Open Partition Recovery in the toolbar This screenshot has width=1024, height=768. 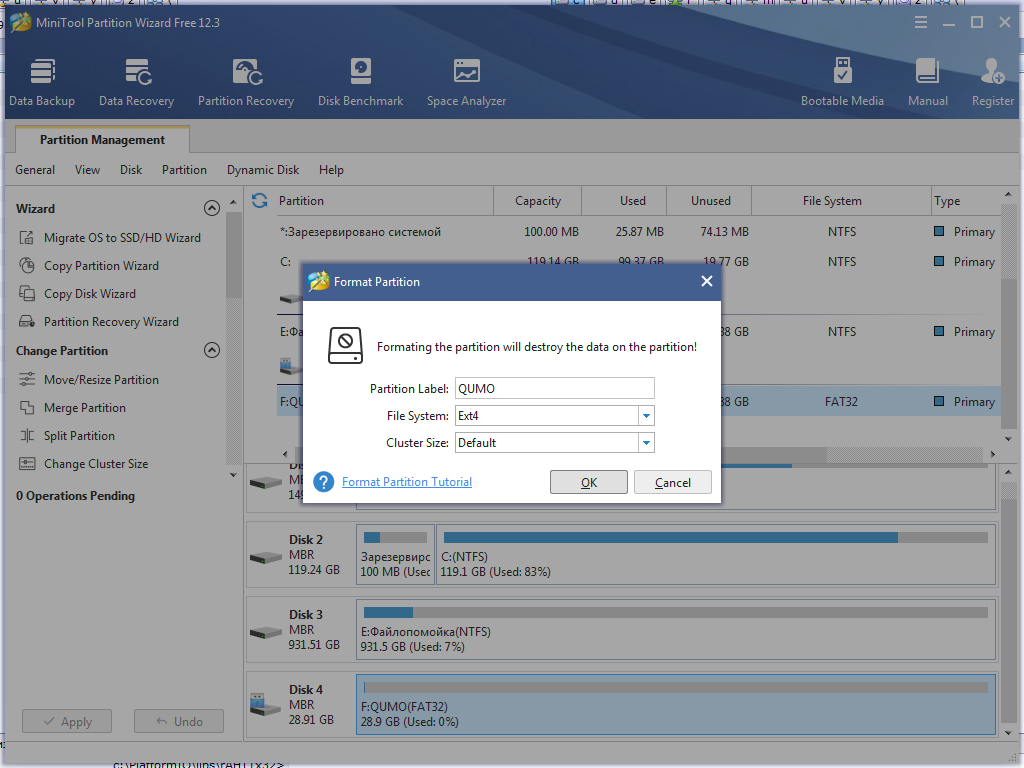coord(246,83)
